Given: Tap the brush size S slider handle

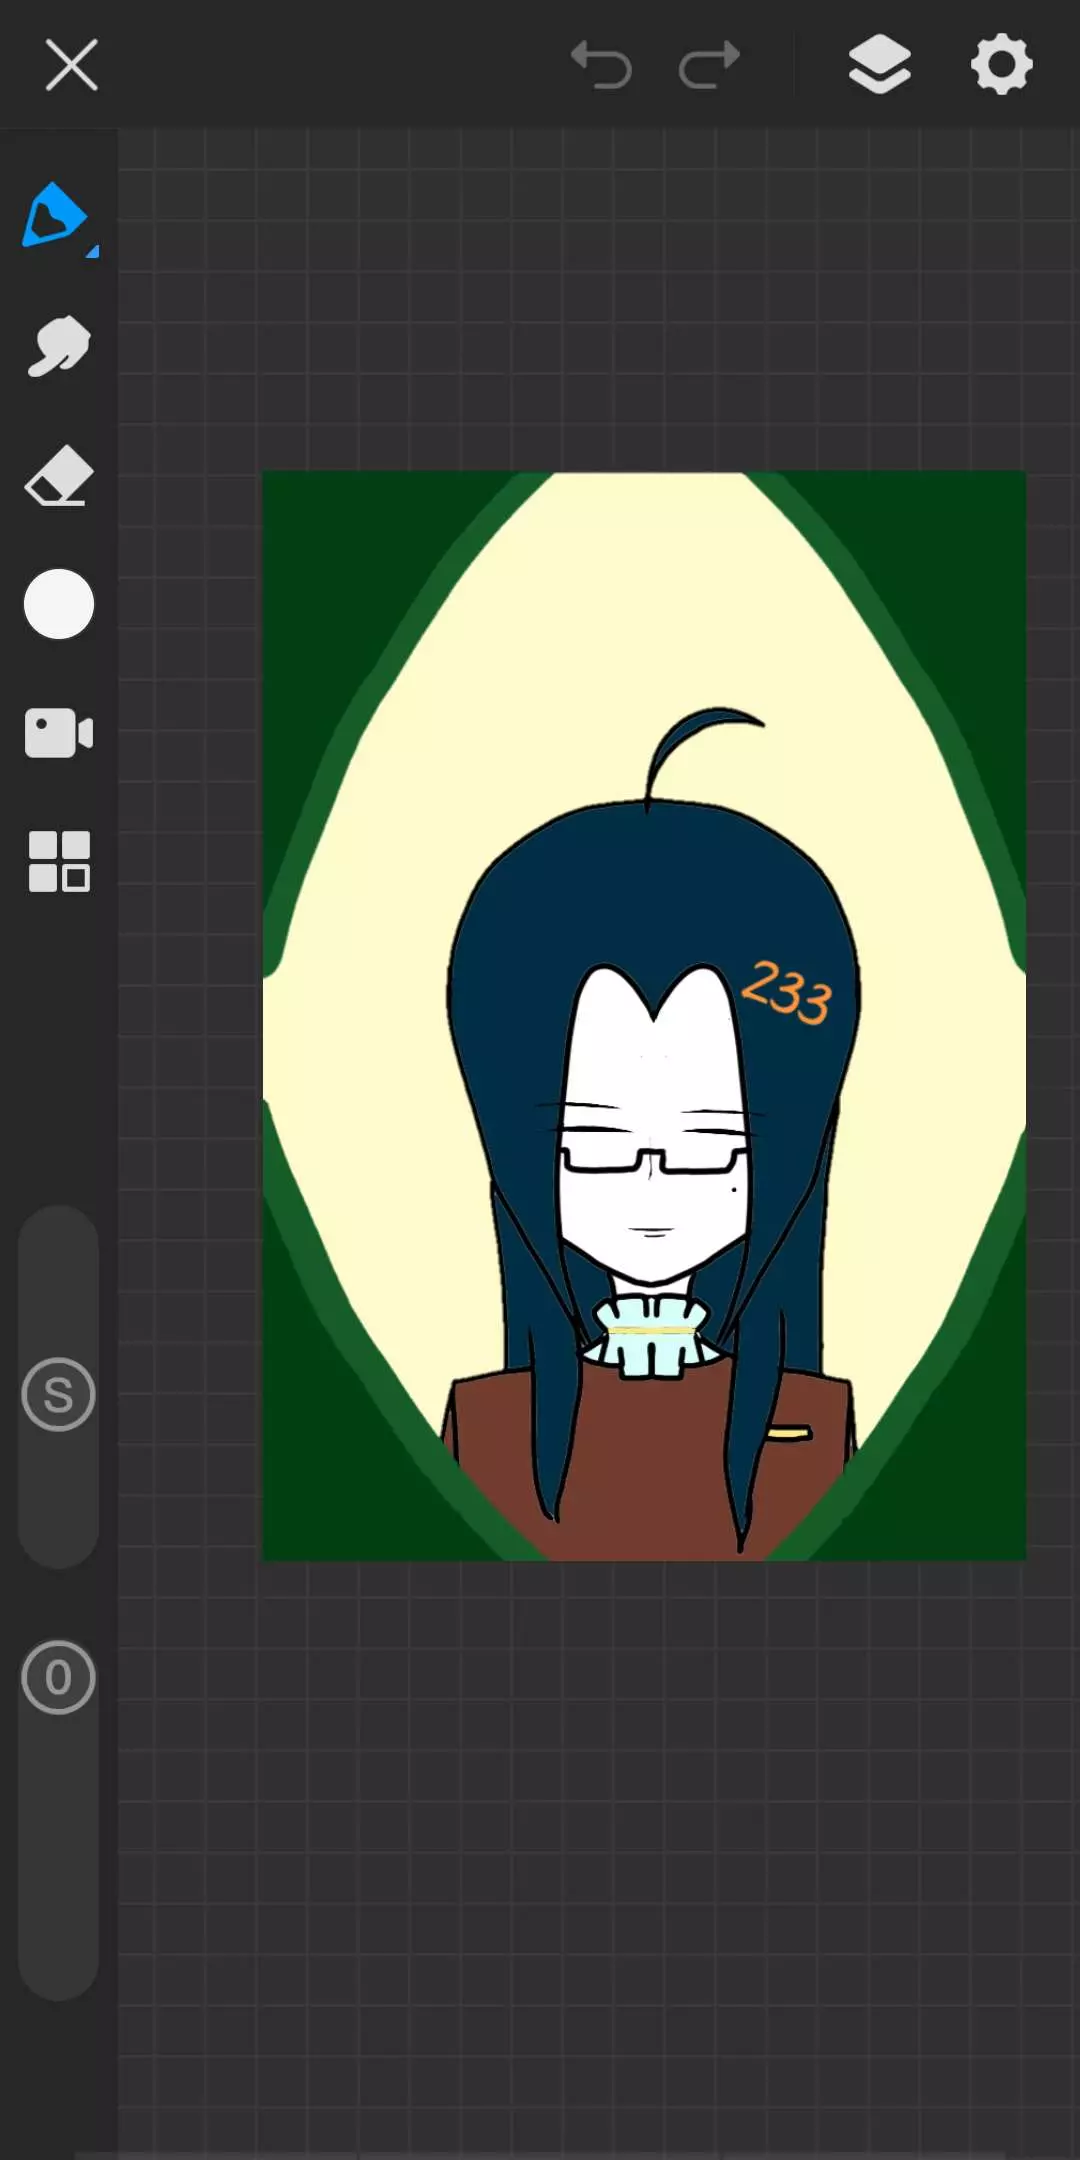Looking at the screenshot, I should pos(59,1394).
